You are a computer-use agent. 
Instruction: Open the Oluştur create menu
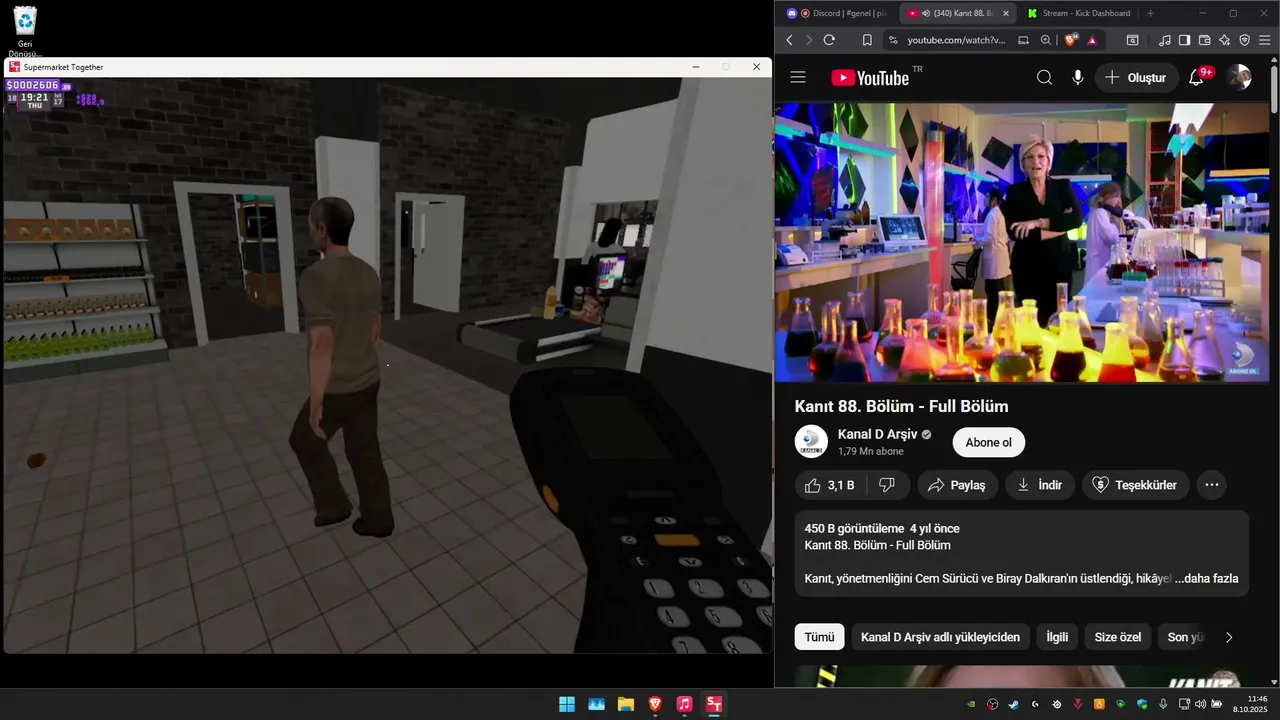(x=1136, y=77)
